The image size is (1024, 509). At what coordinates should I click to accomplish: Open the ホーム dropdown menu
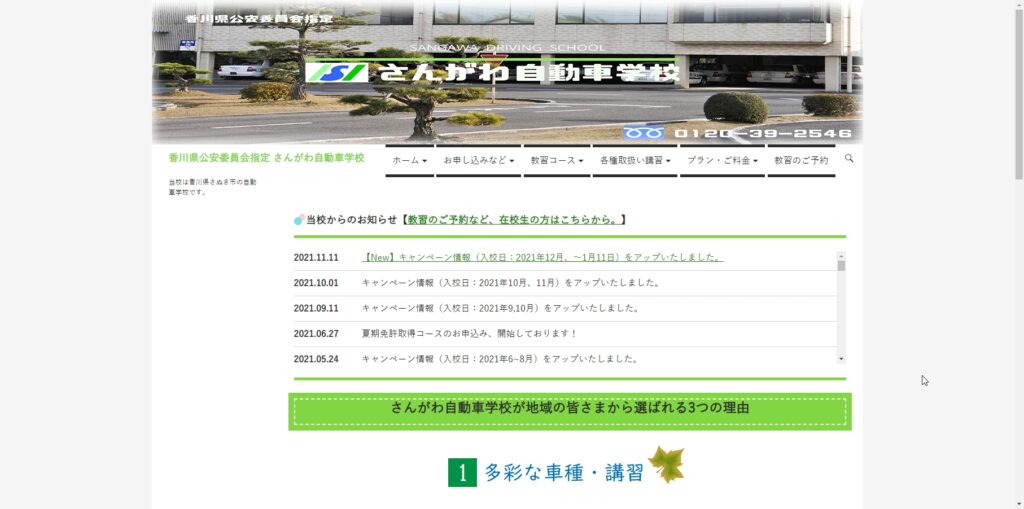[409, 160]
